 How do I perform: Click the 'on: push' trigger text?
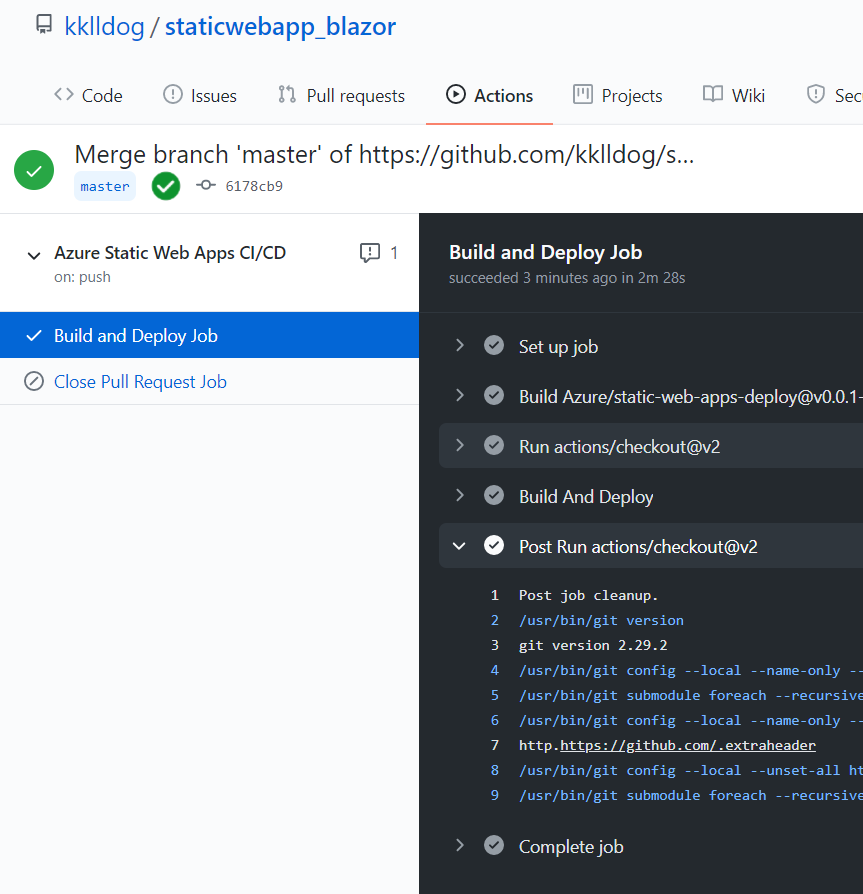point(82,277)
